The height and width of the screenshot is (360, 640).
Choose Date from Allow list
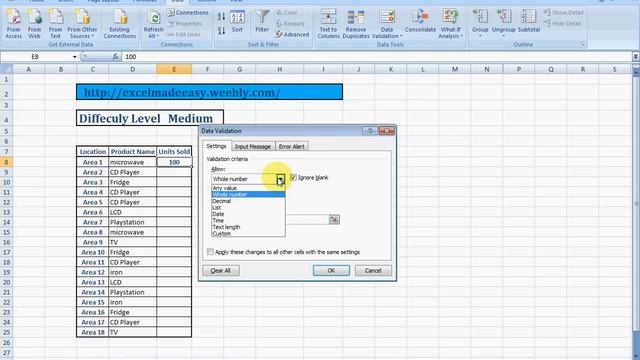click(x=248, y=214)
